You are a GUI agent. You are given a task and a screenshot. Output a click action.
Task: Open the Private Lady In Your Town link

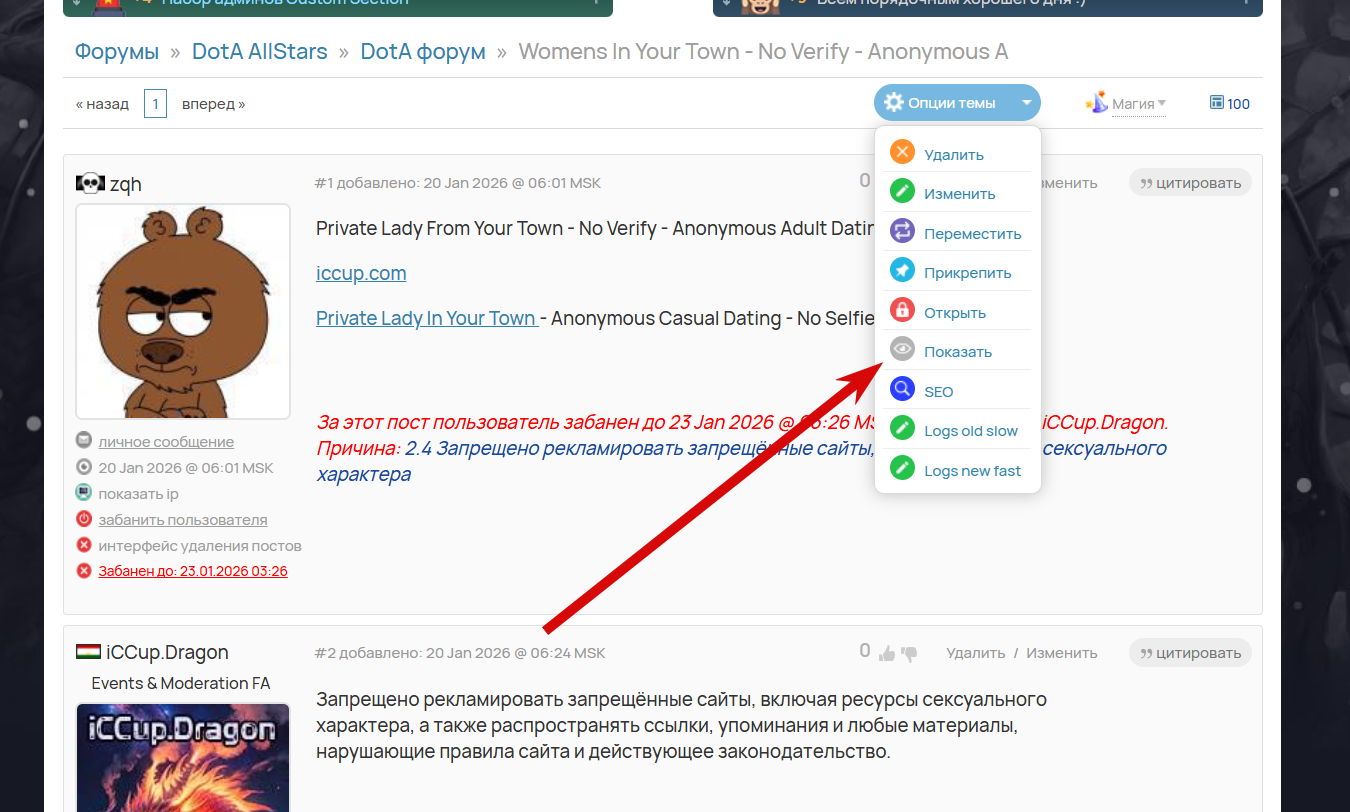427,319
